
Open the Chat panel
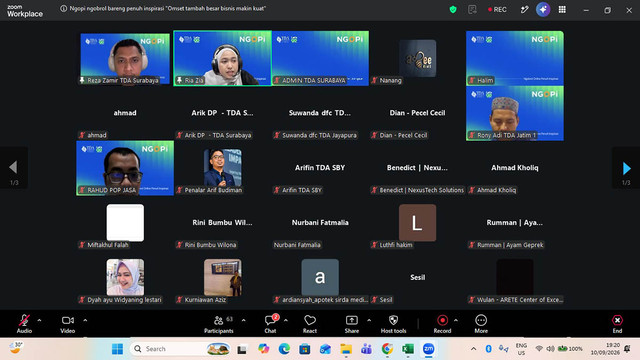270,324
